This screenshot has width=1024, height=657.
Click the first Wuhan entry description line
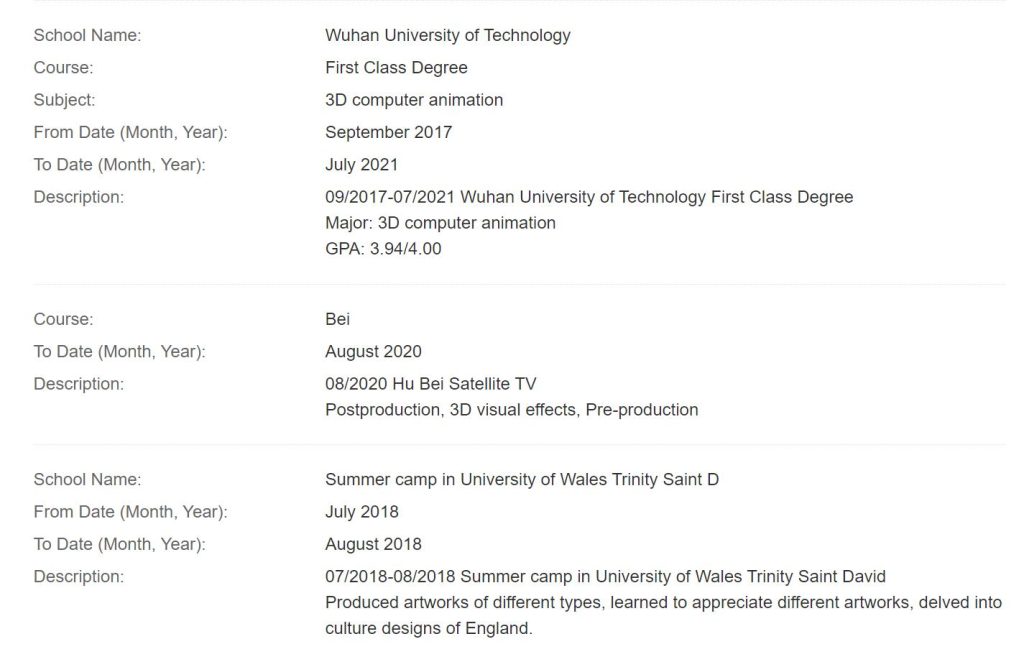tap(589, 197)
